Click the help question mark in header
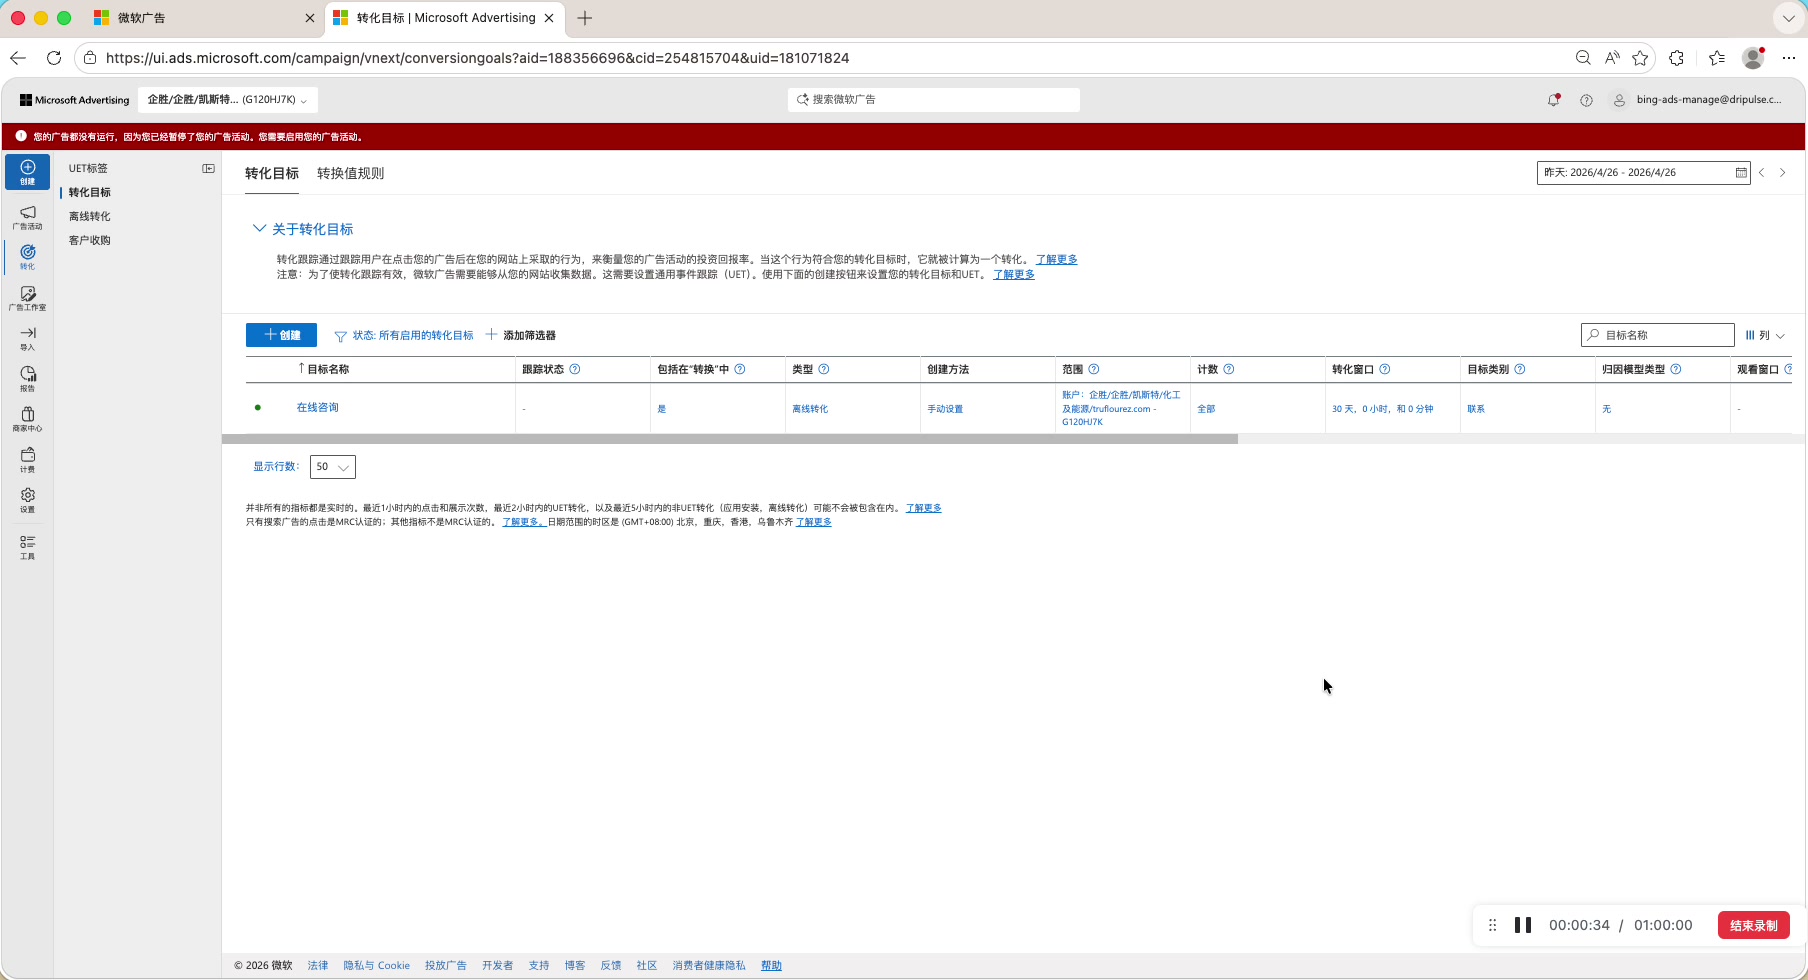This screenshot has width=1808, height=980. (1586, 100)
